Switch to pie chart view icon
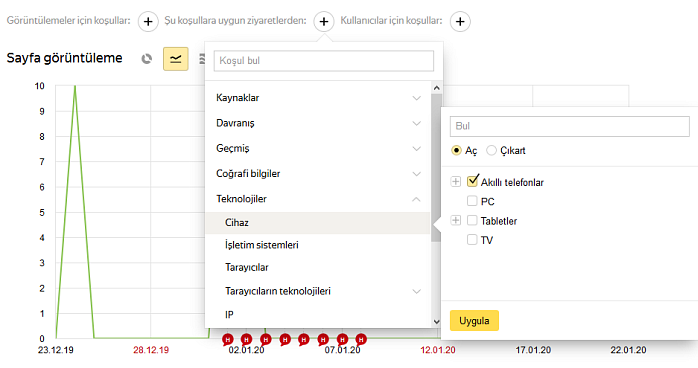The height and width of the screenshot is (368, 698). pyautogui.click(x=146, y=59)
